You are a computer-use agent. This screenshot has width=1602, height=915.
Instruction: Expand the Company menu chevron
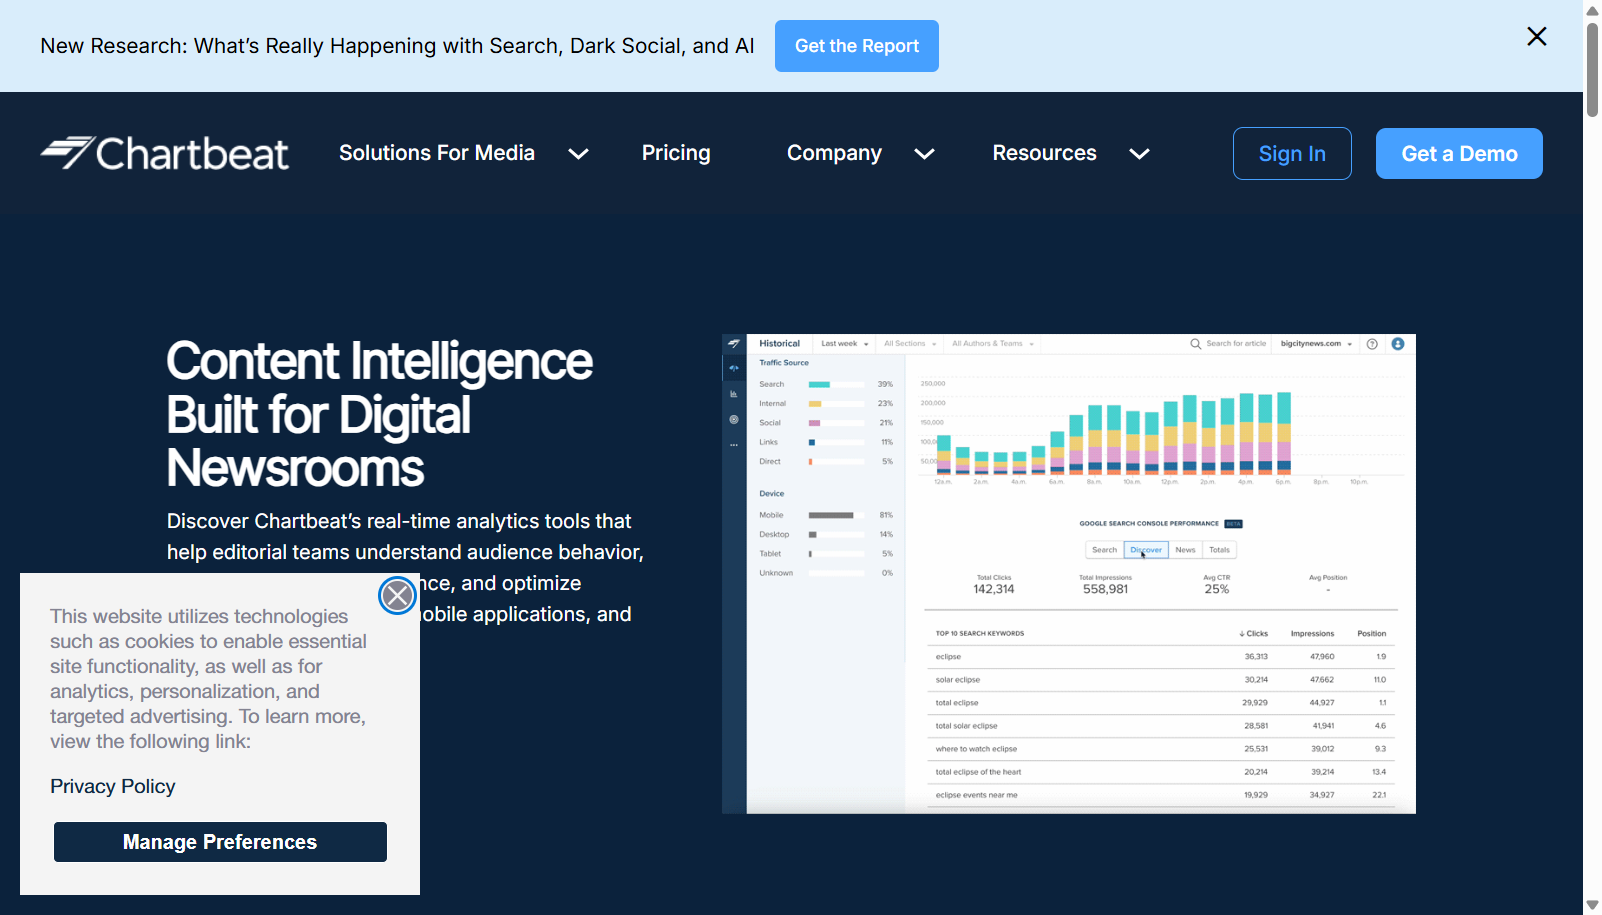[925, 154]
